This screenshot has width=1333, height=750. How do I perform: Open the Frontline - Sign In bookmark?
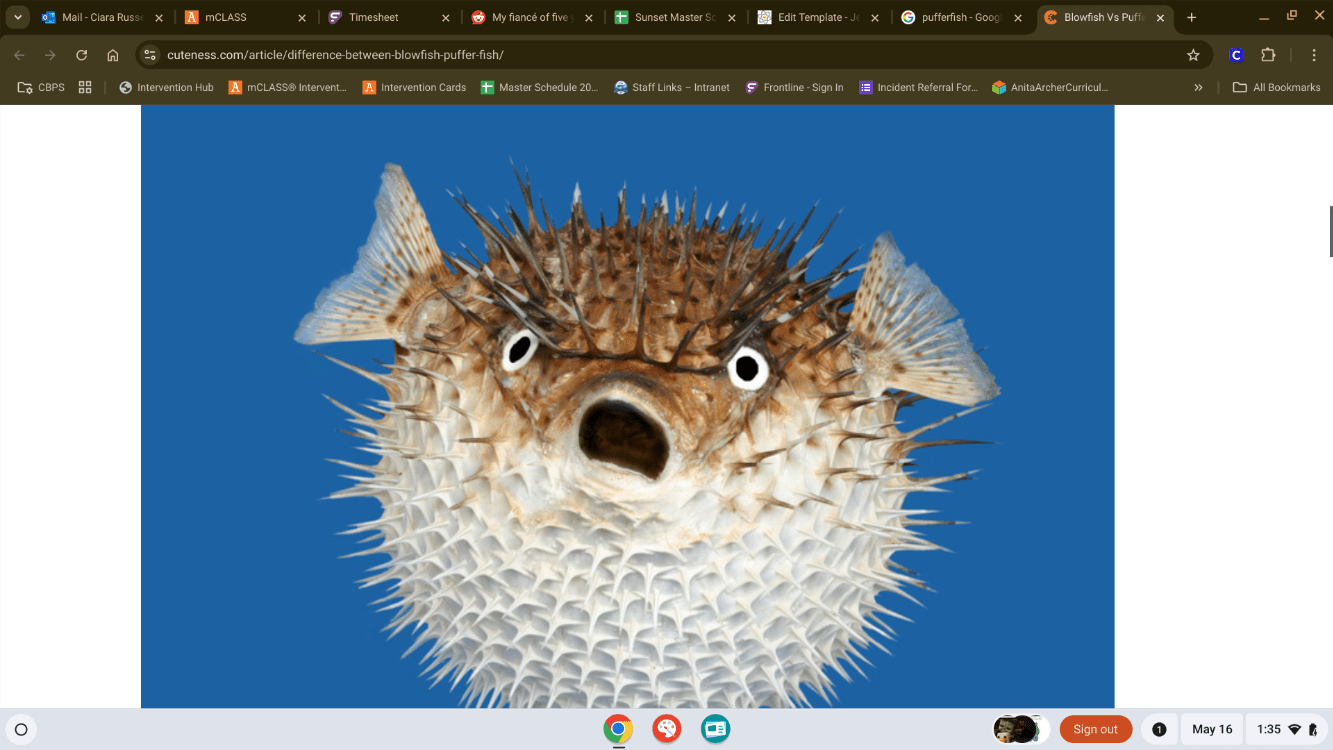[x=794, y=87]
